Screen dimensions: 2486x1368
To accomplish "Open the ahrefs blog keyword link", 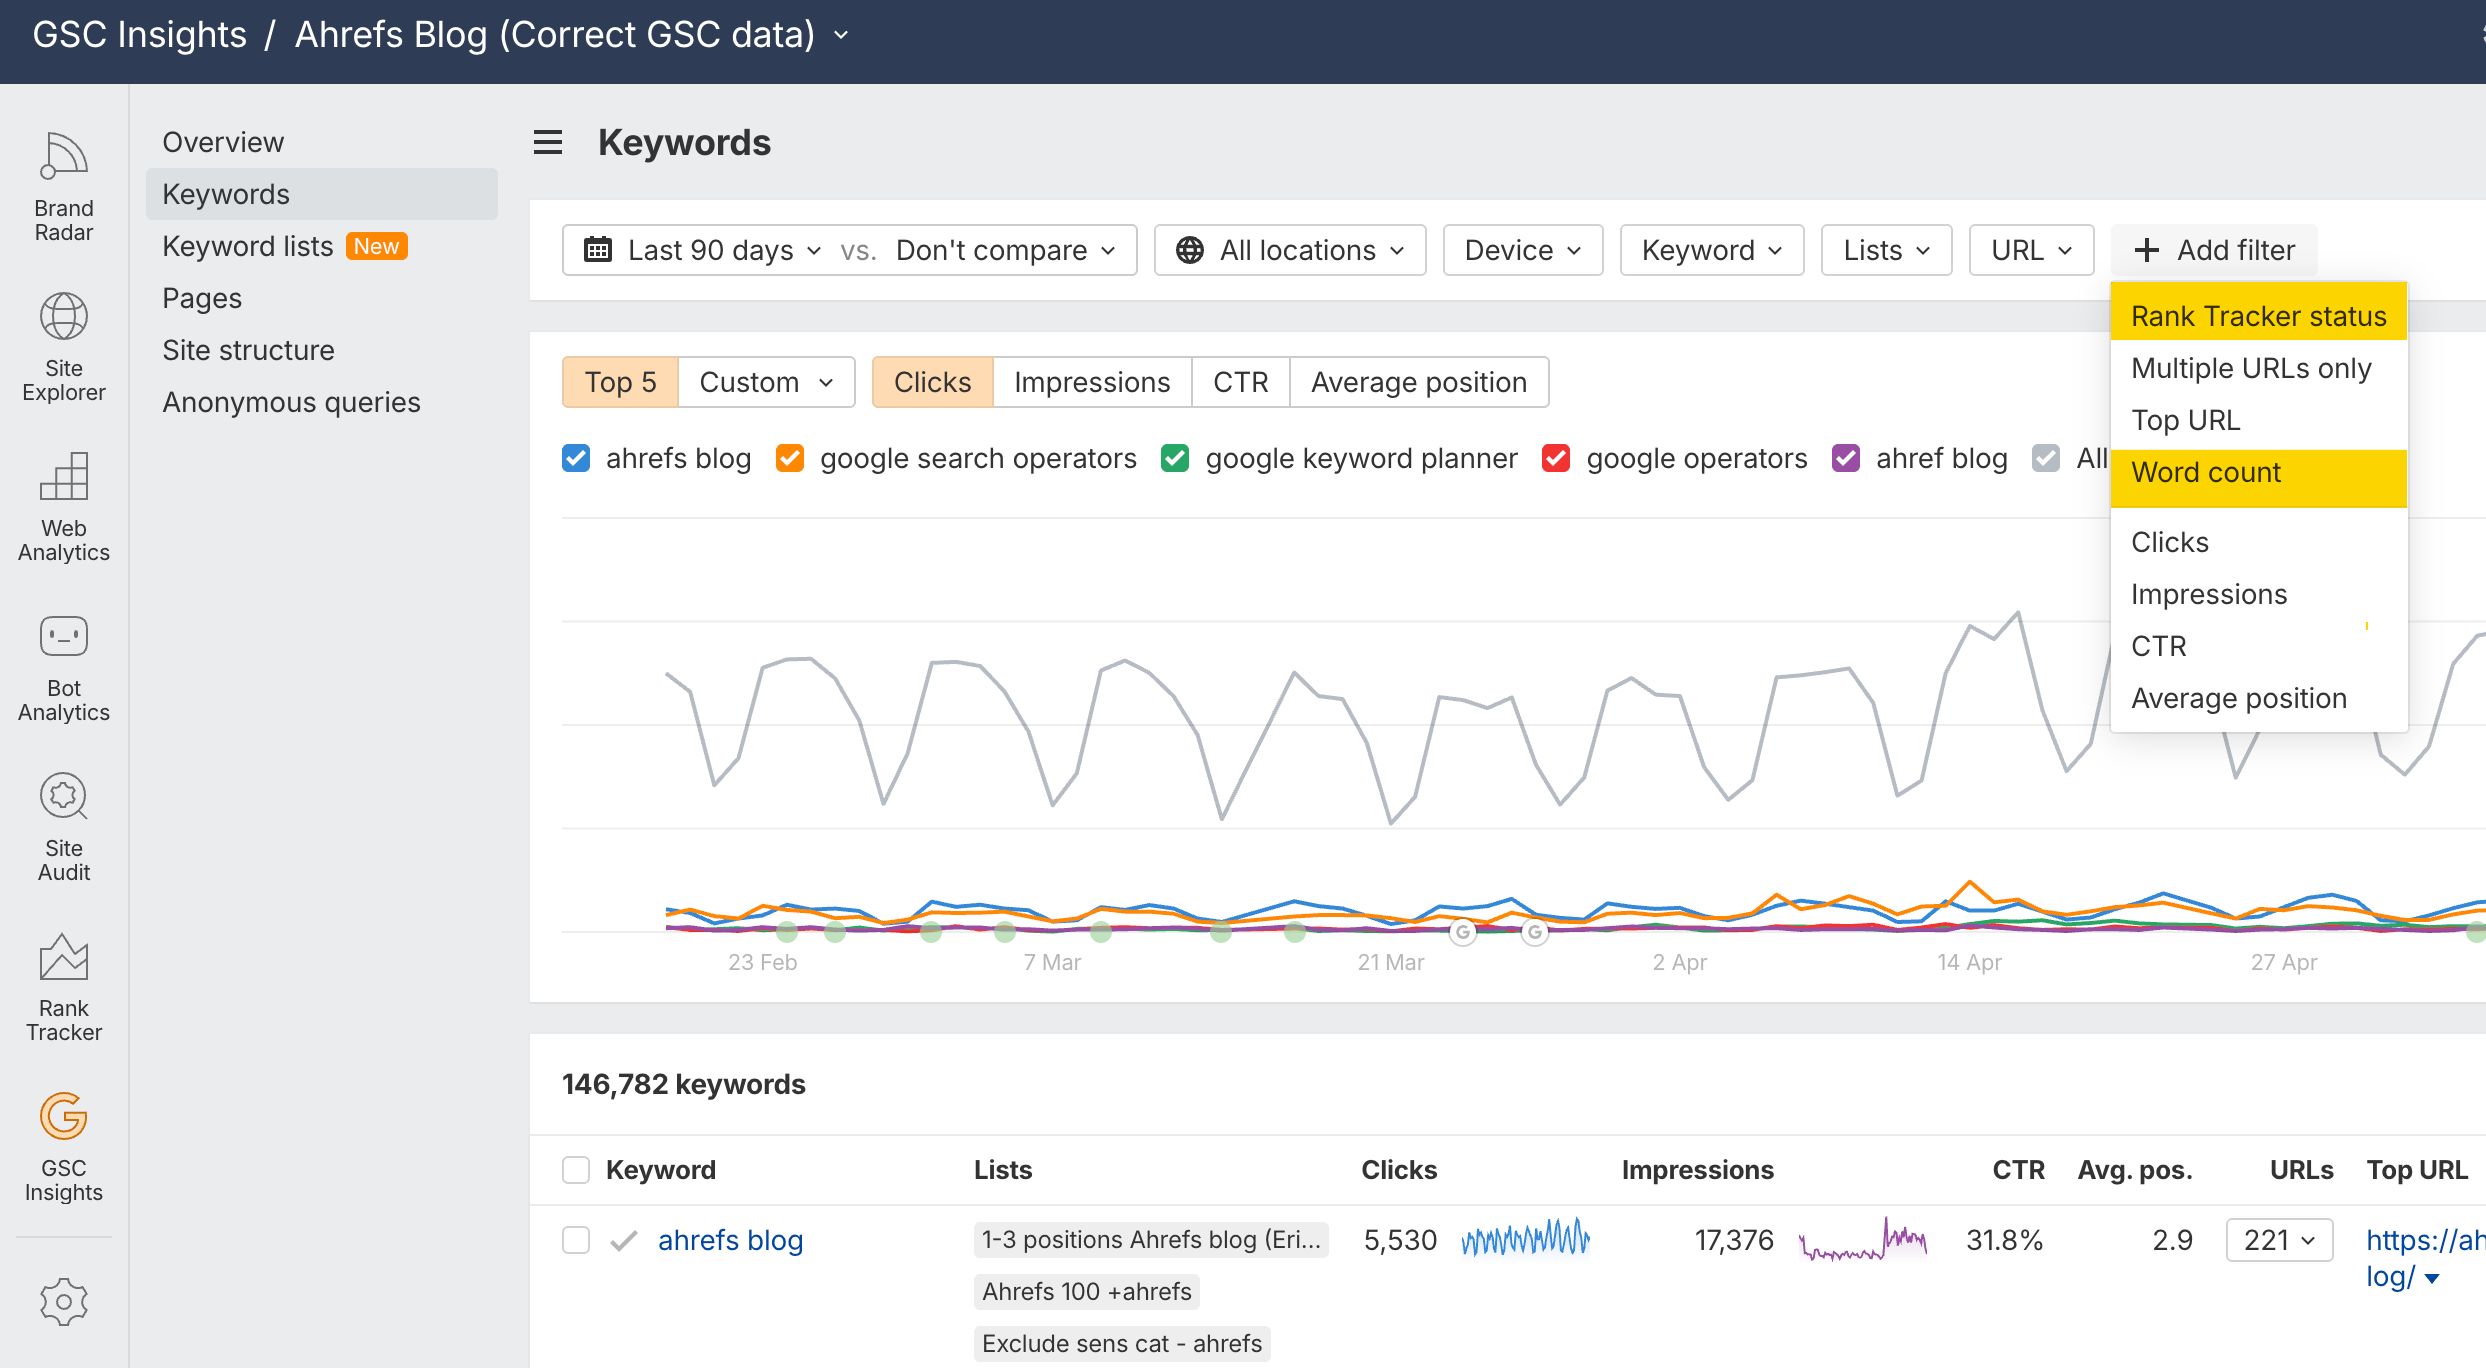I will pyautogui.click(x=730, y=1240).
